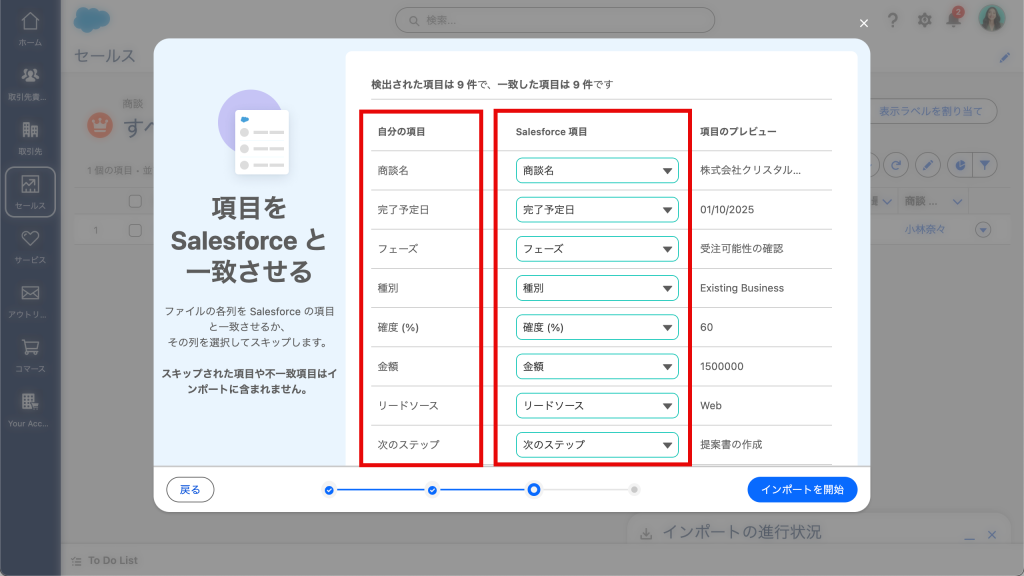This screenshot has width=1024, height=576.
Task: Click preview value 株式会社クリスタル...
Action: click(x=750, y=170)
